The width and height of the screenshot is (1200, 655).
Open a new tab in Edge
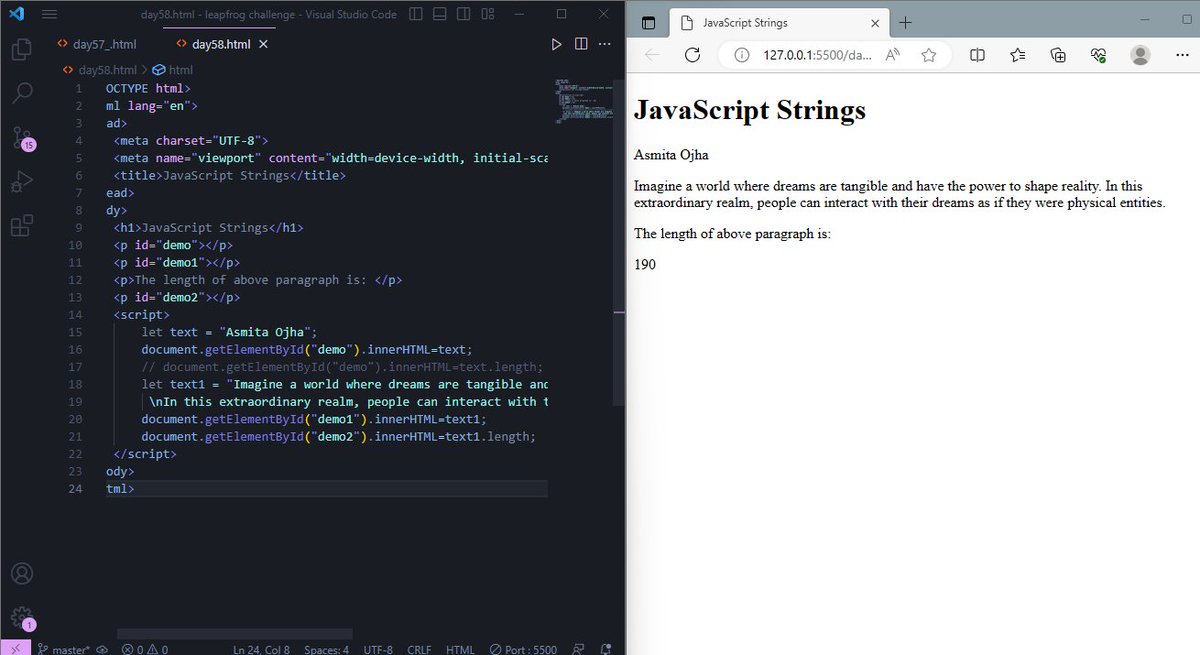905,23
